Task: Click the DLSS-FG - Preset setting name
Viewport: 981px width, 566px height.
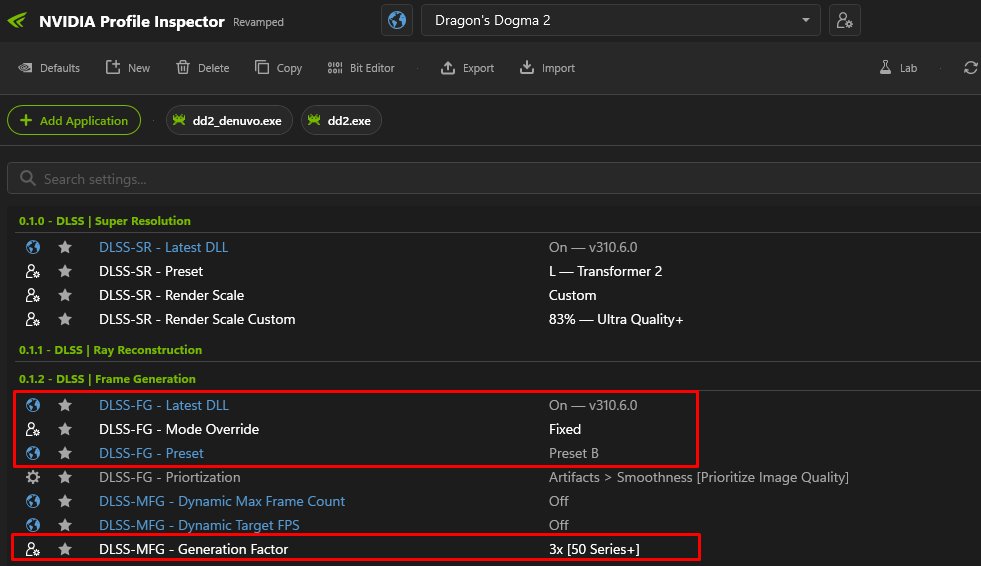Action: [x=151, y=453]
